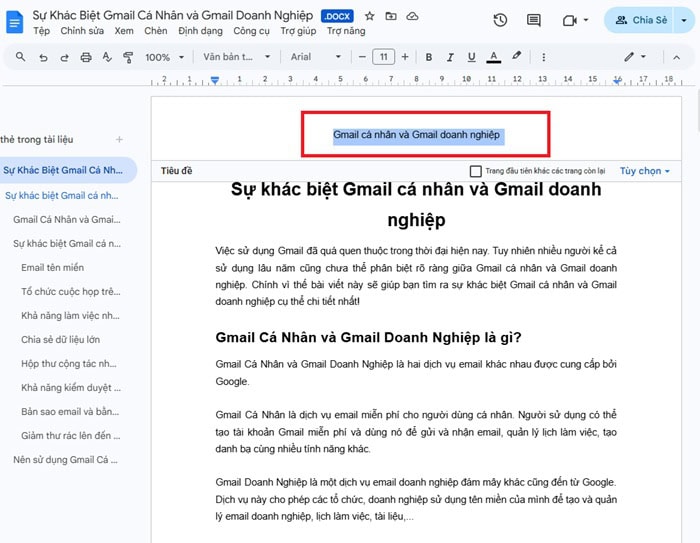Expand the 'Tùy chọn' header options dropdown
The height and width of the screenshot is (543, 700).
pyautogui.click(x=644, y=171)
